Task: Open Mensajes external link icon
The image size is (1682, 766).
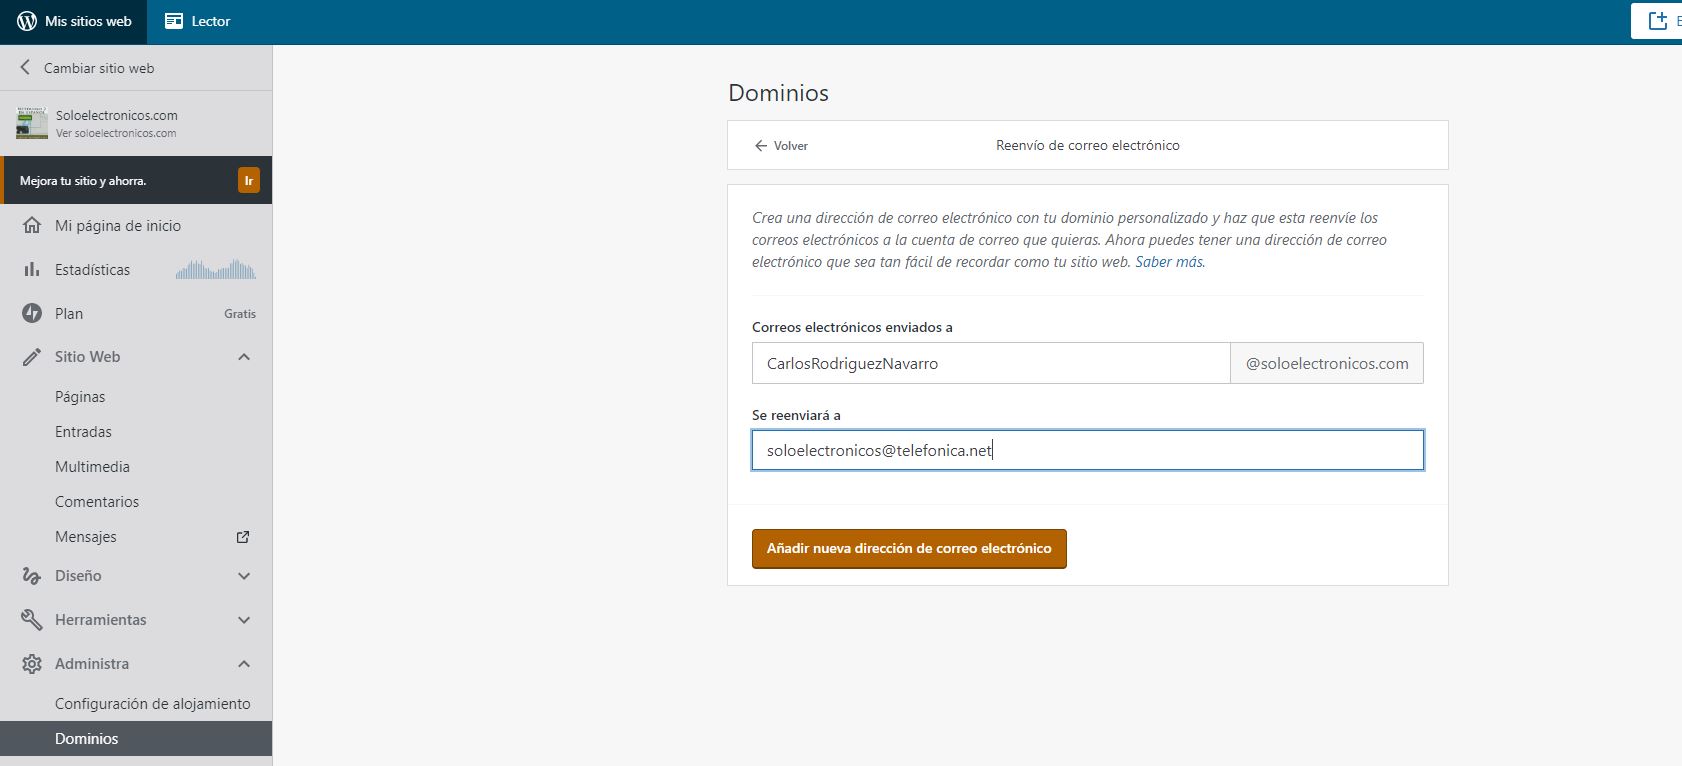Action: coord(243,537)
